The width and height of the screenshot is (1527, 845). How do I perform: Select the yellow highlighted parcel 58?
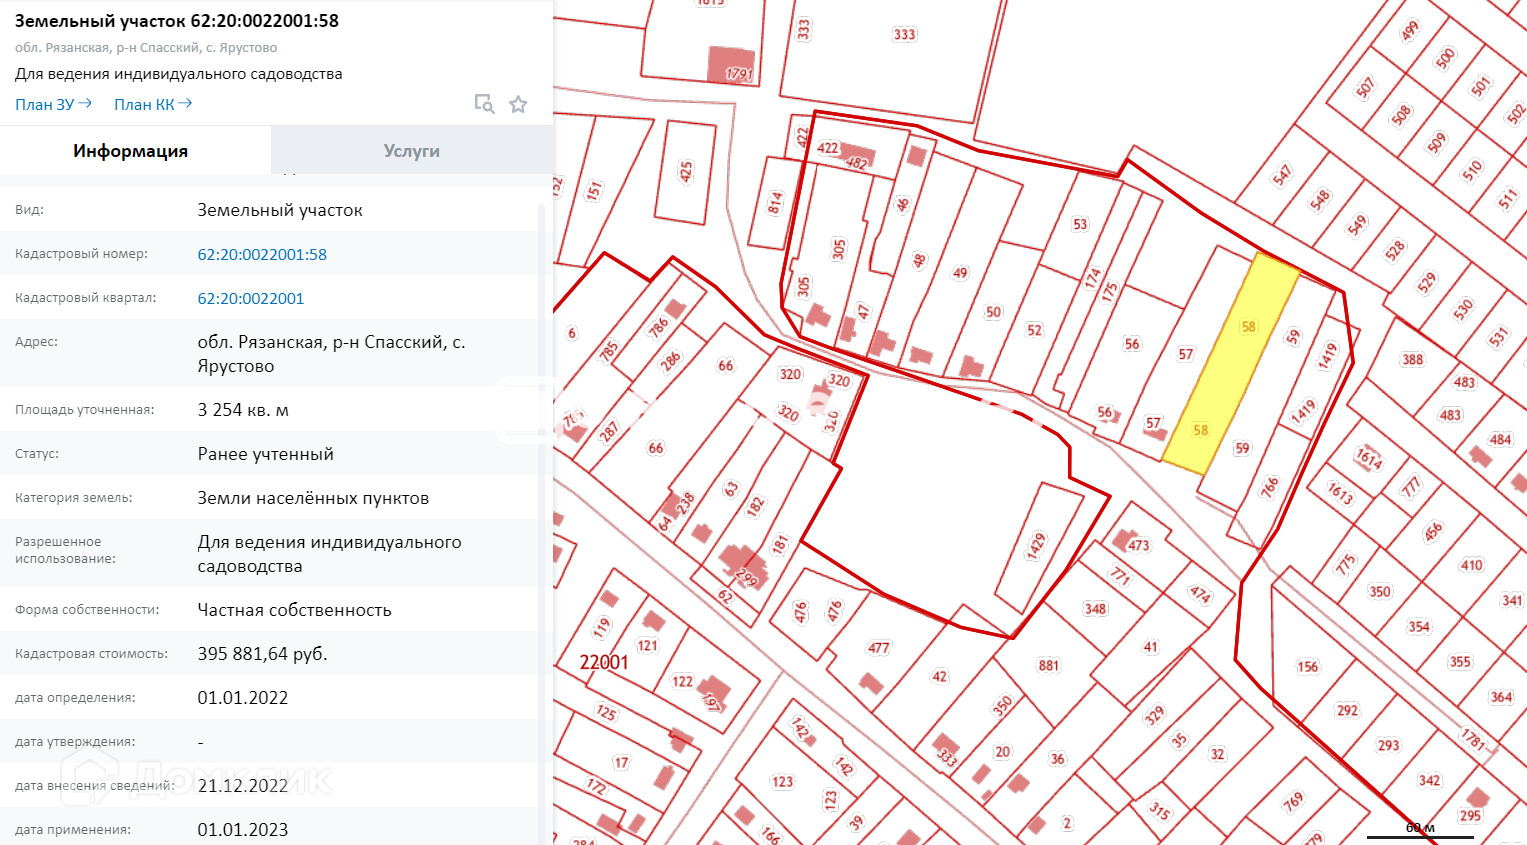coord(1230,364)
